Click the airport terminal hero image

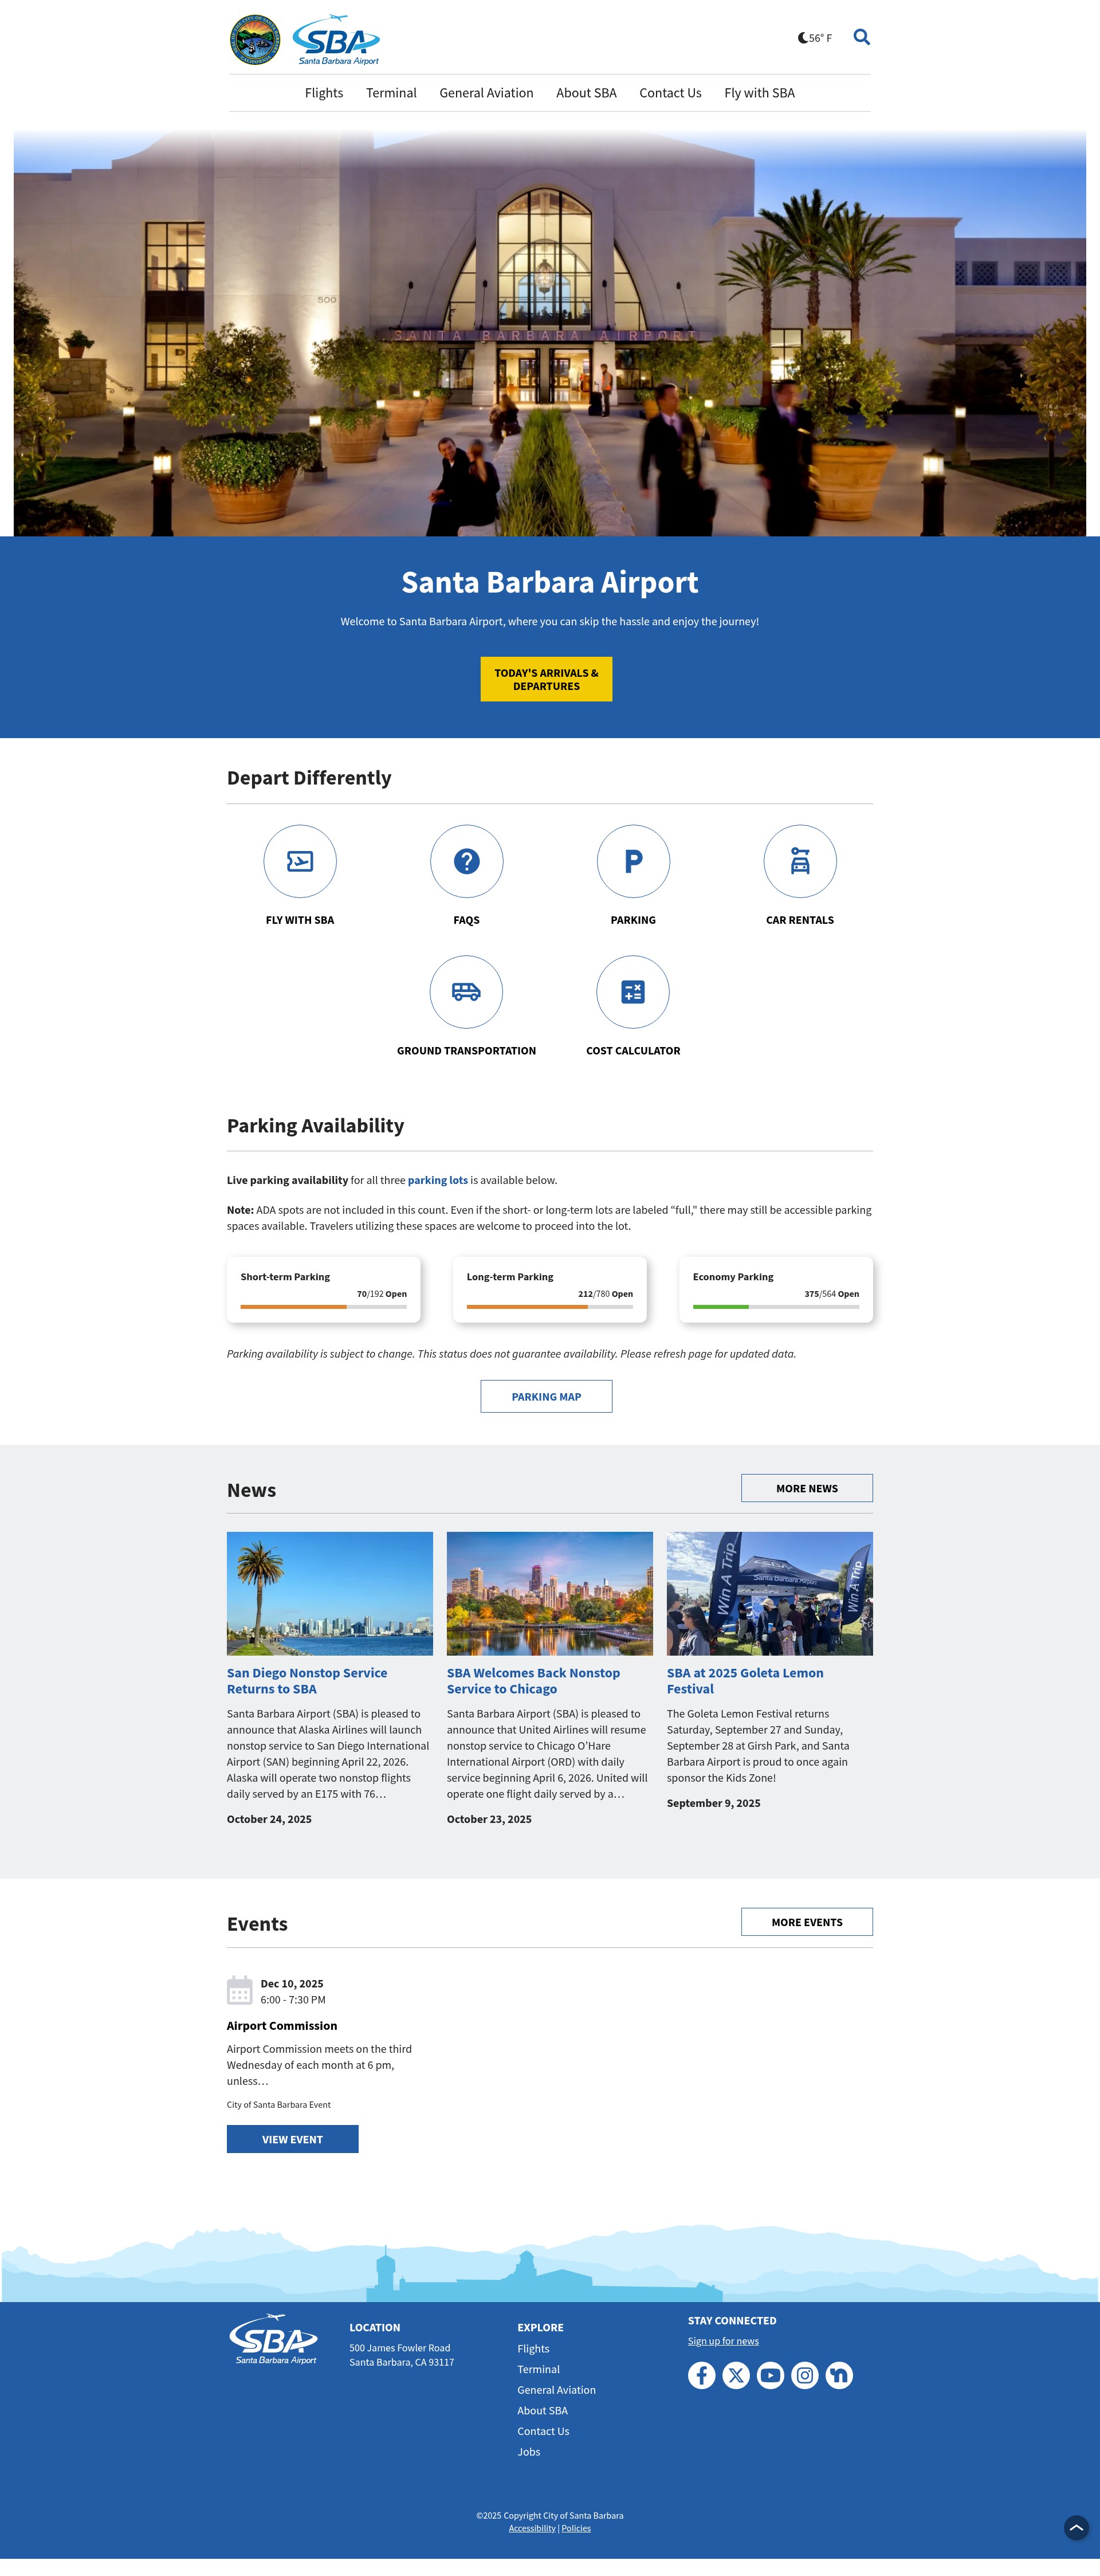549,333
